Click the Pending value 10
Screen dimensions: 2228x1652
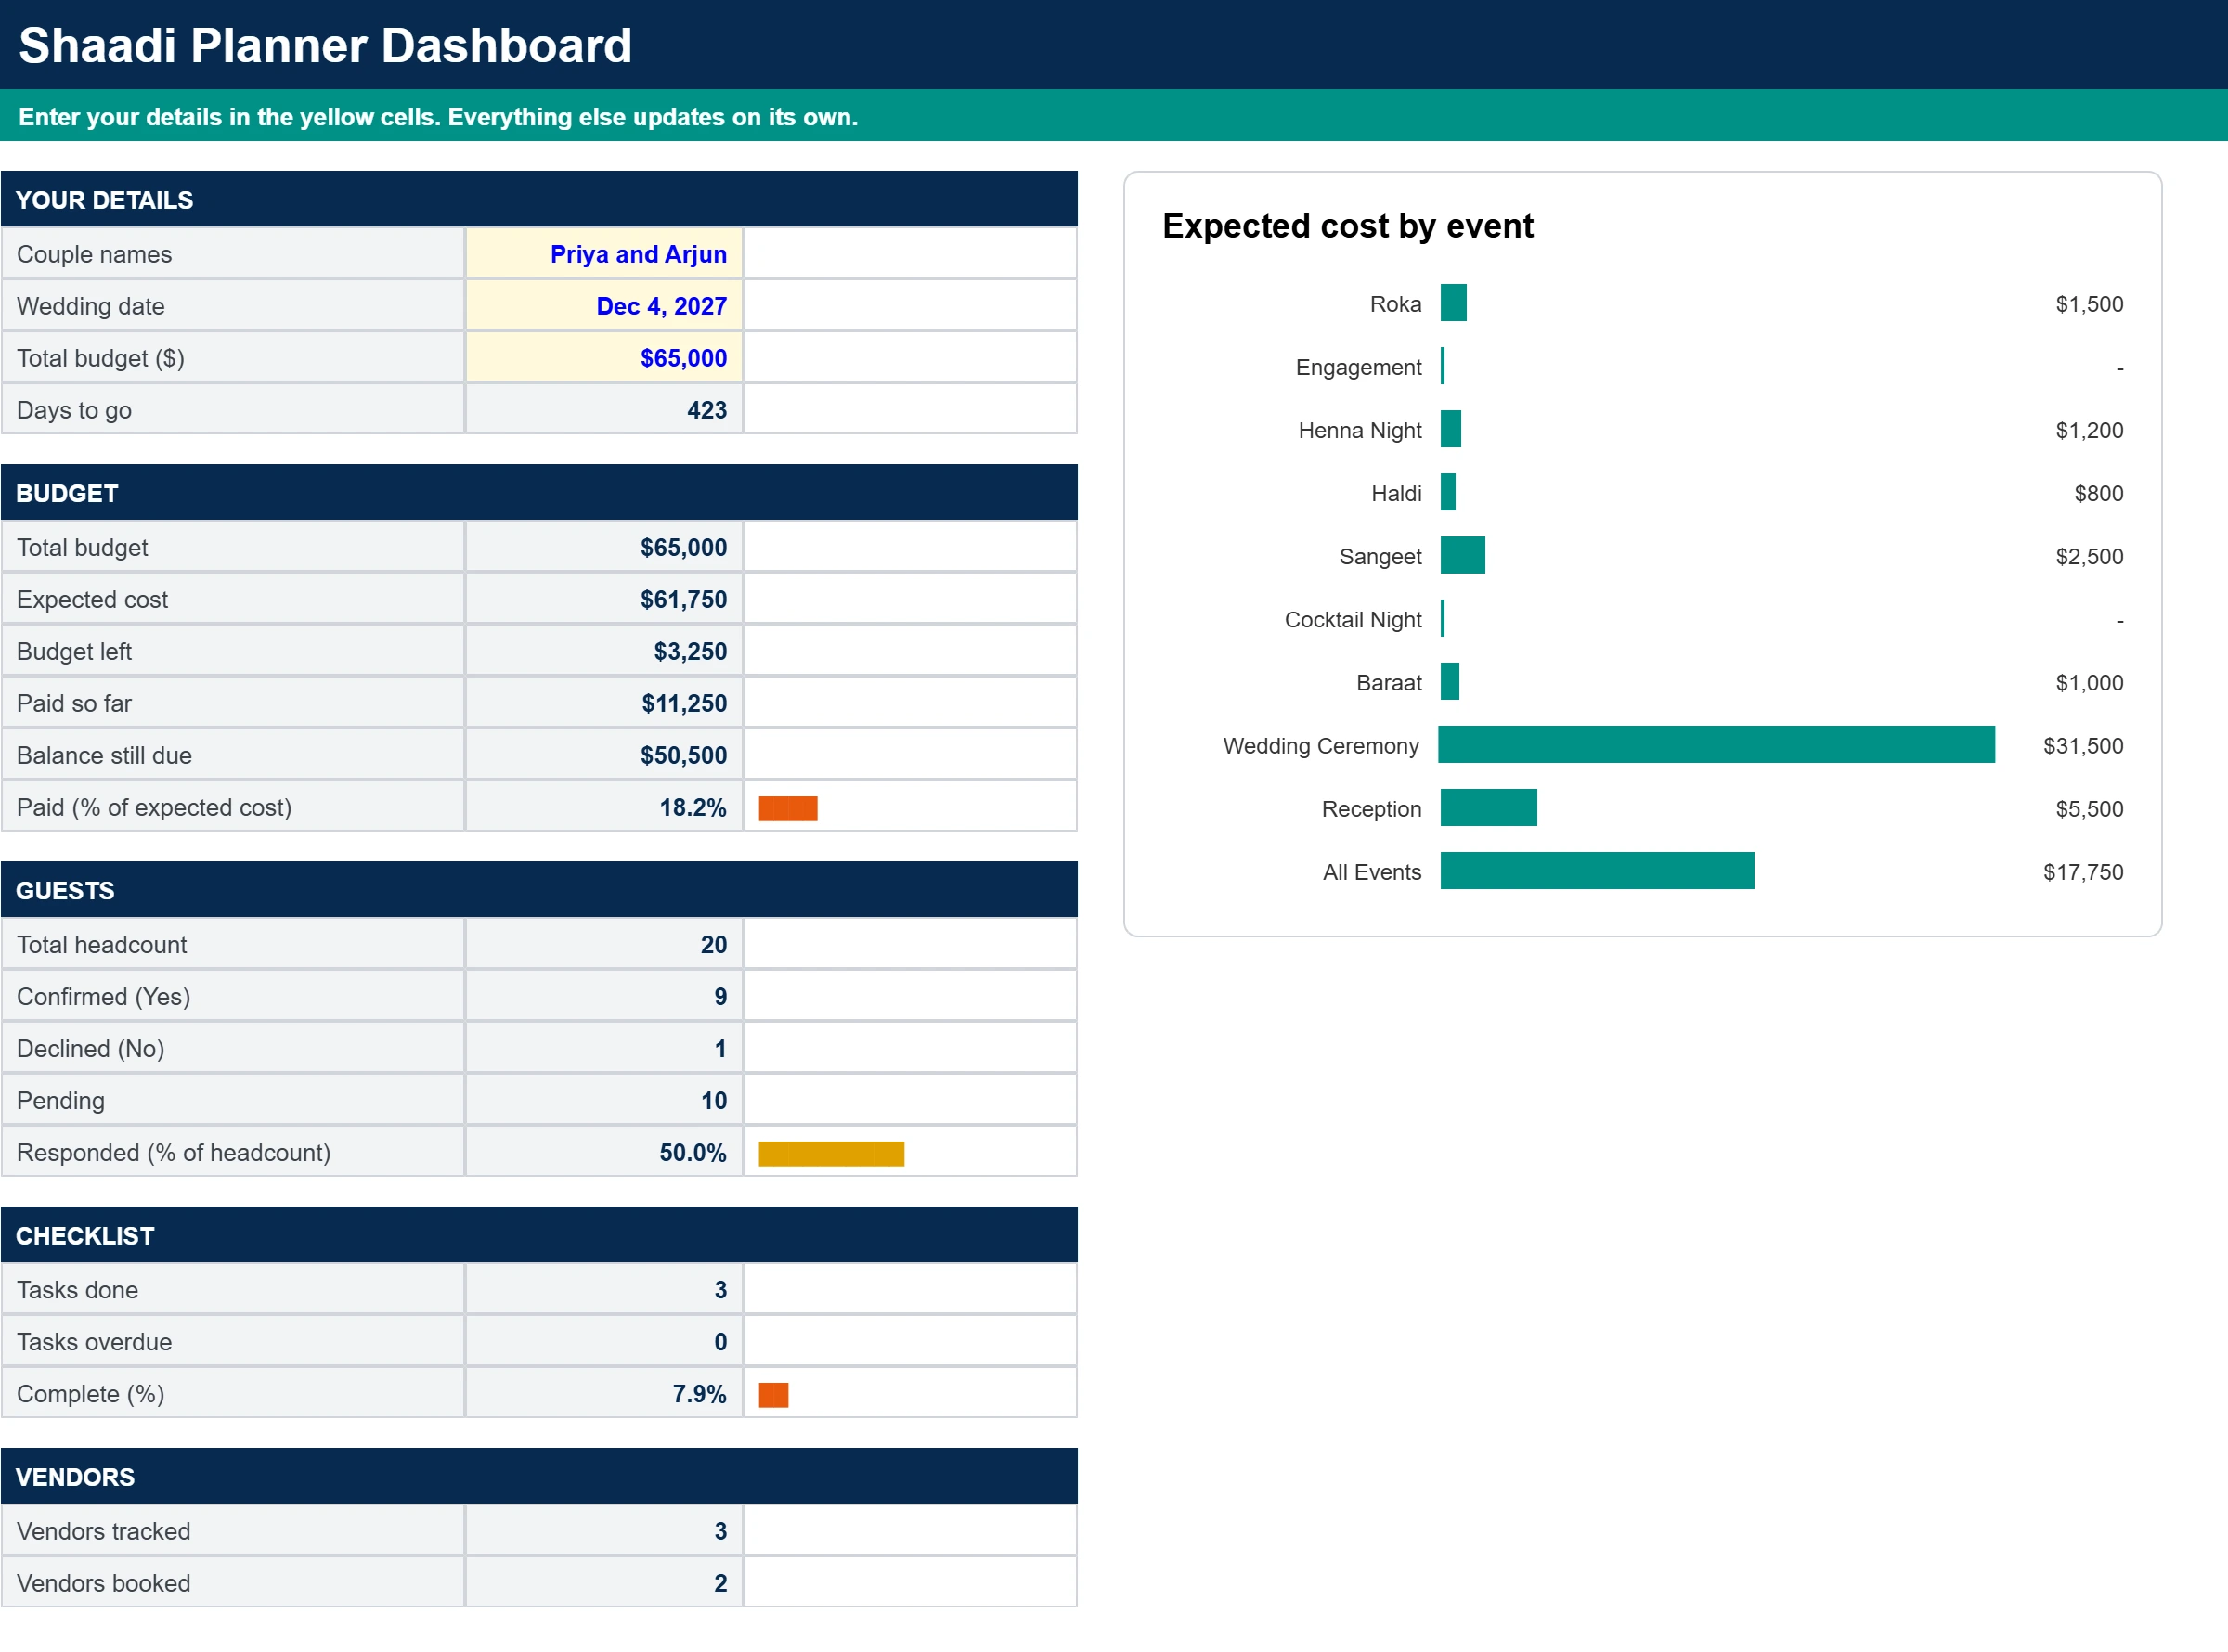[x=604, y=1100]
